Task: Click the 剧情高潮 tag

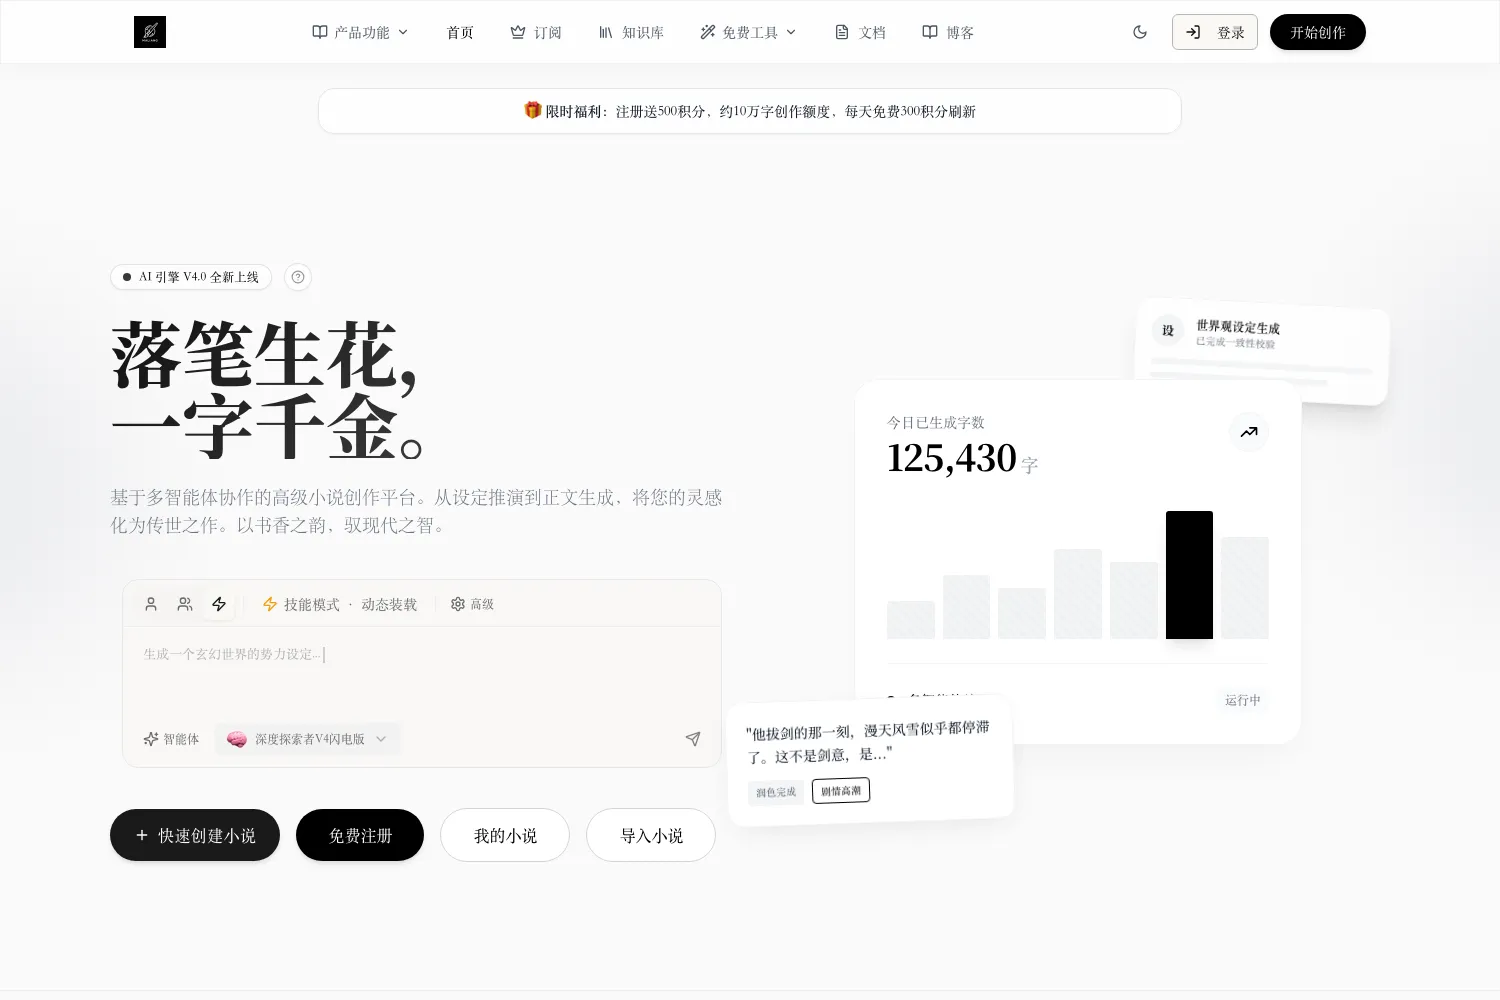Action: pos(841,790)
